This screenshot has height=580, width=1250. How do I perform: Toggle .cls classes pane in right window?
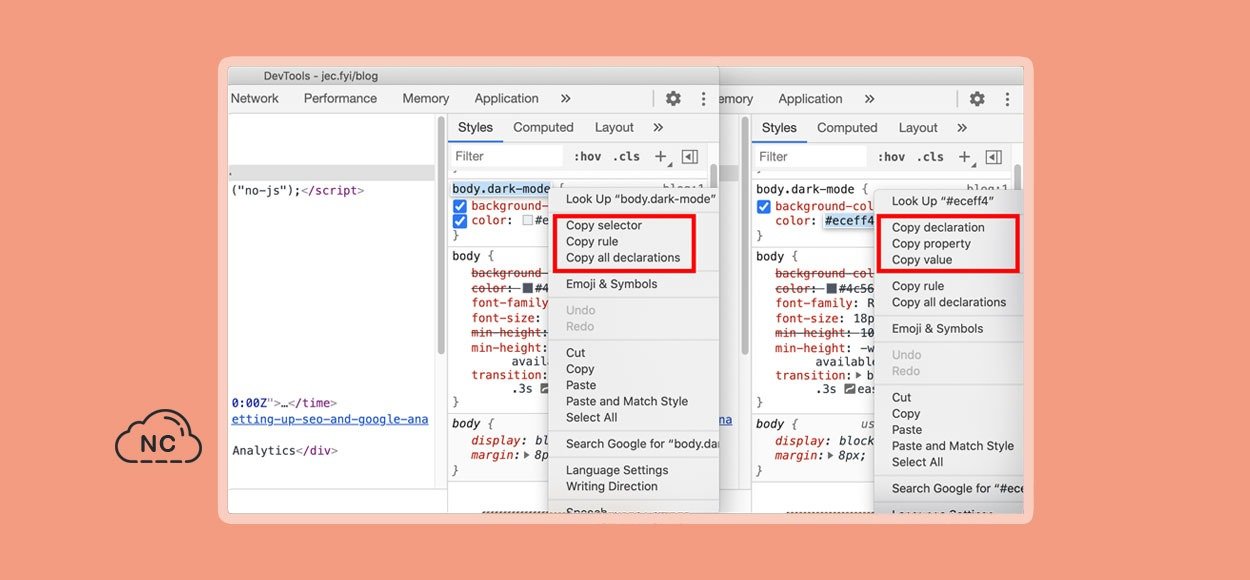point(930,156)
